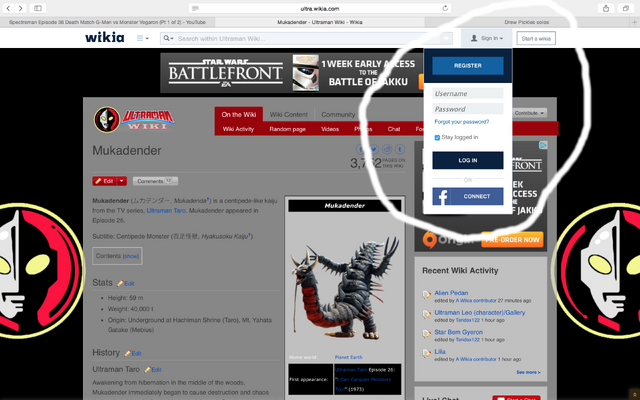Click the Star Wars Battlefront banner ad
The width and height of the screenshot is (640, 400).
click(x=292, y=73)
